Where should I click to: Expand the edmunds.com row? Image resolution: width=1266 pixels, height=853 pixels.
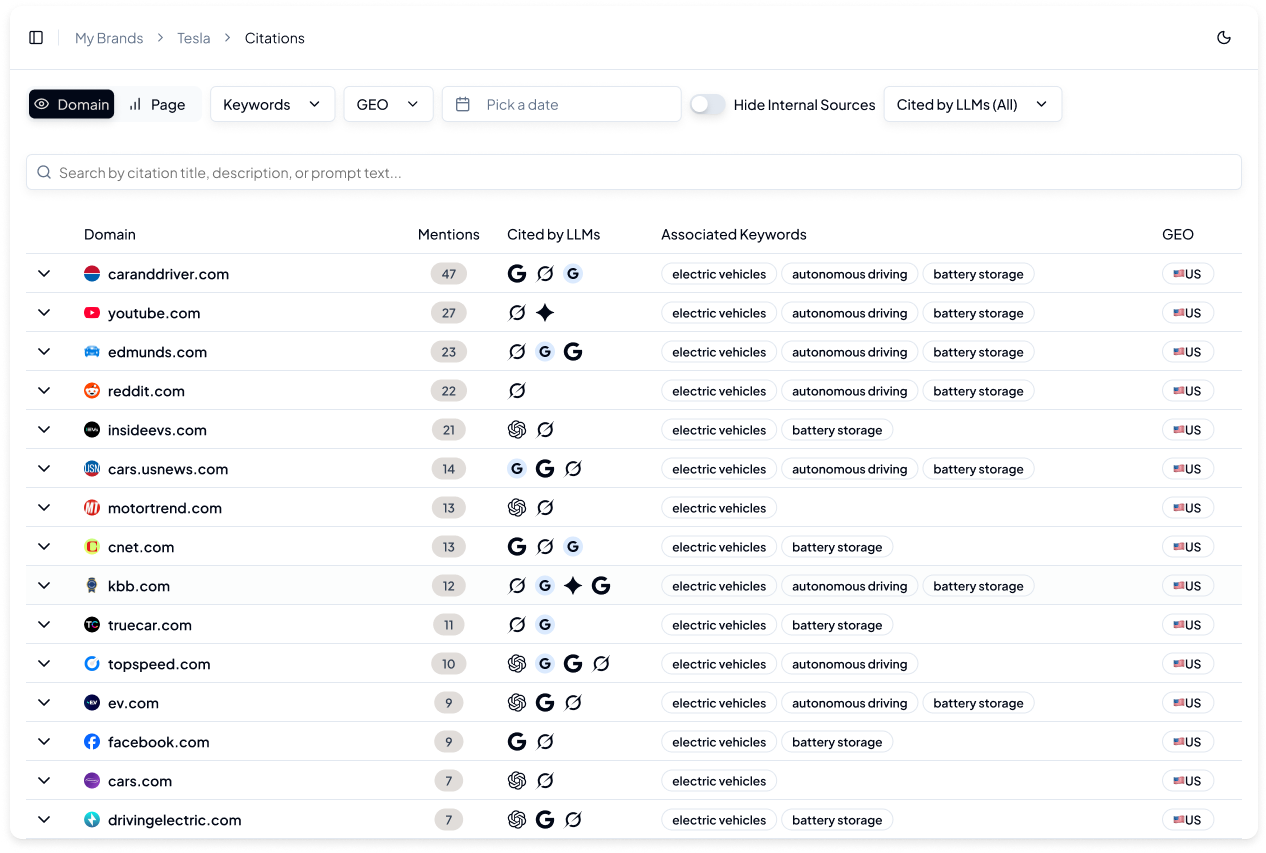[44, 351]
